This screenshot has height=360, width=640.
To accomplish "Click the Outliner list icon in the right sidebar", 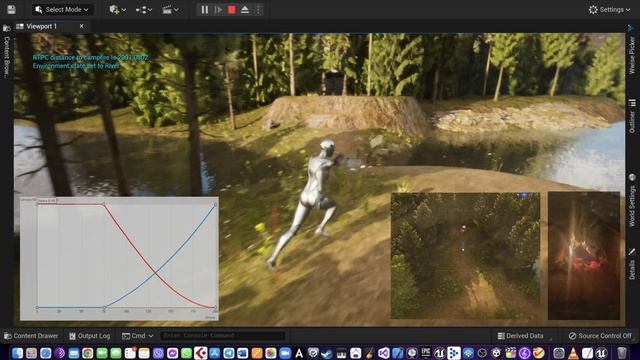I will [x=632, y=103].
